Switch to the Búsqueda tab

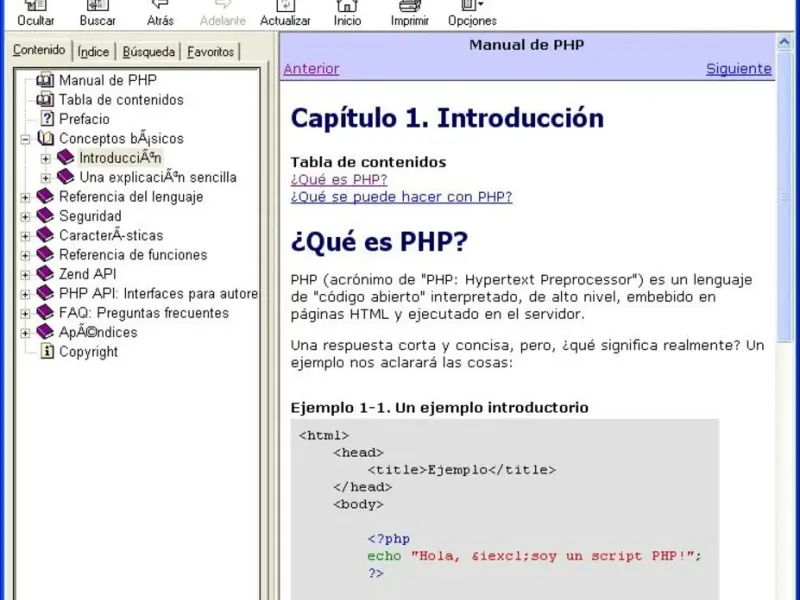coord(148,52)
